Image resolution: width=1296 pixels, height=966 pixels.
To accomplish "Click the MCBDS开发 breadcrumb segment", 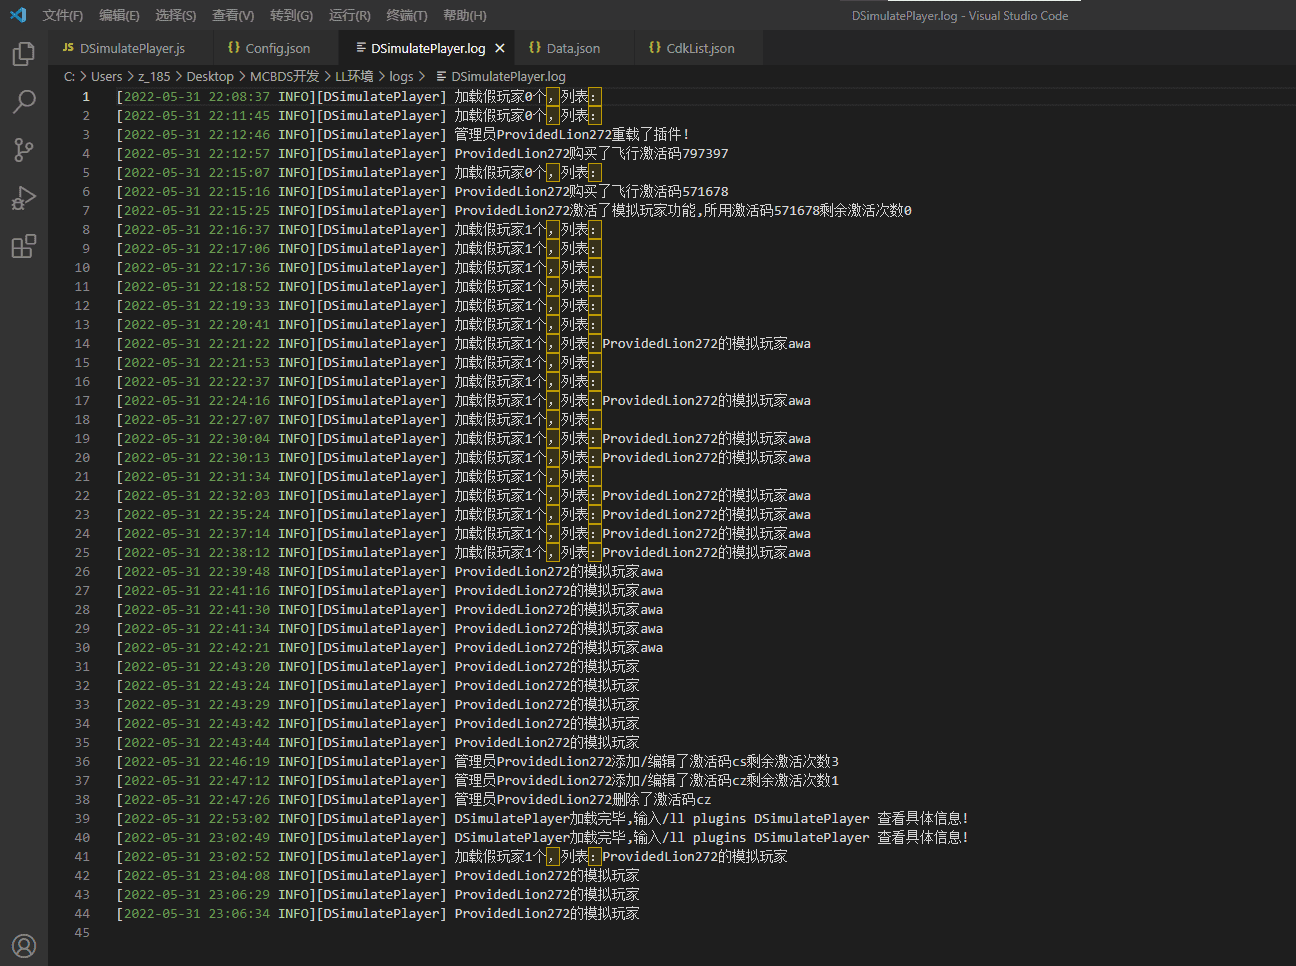I will tap(285, 76).
